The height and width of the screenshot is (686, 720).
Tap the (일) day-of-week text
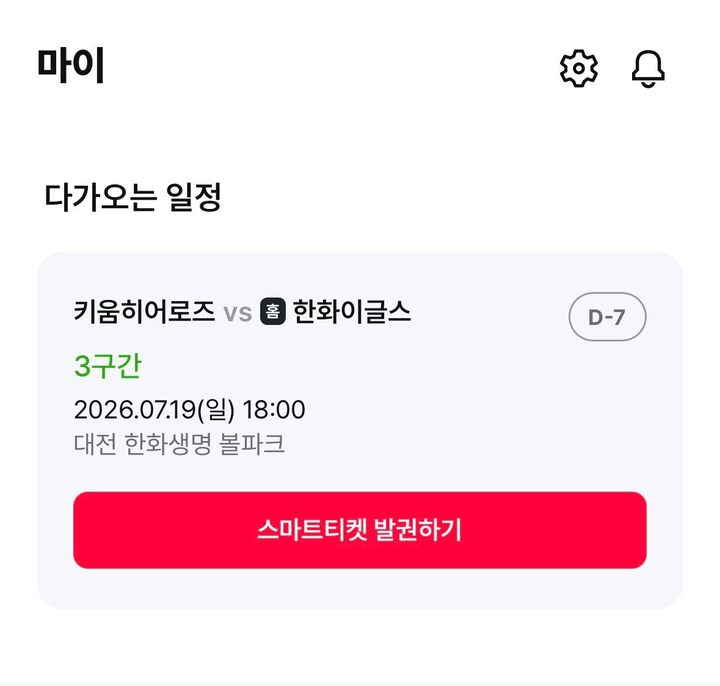(216, 410)
